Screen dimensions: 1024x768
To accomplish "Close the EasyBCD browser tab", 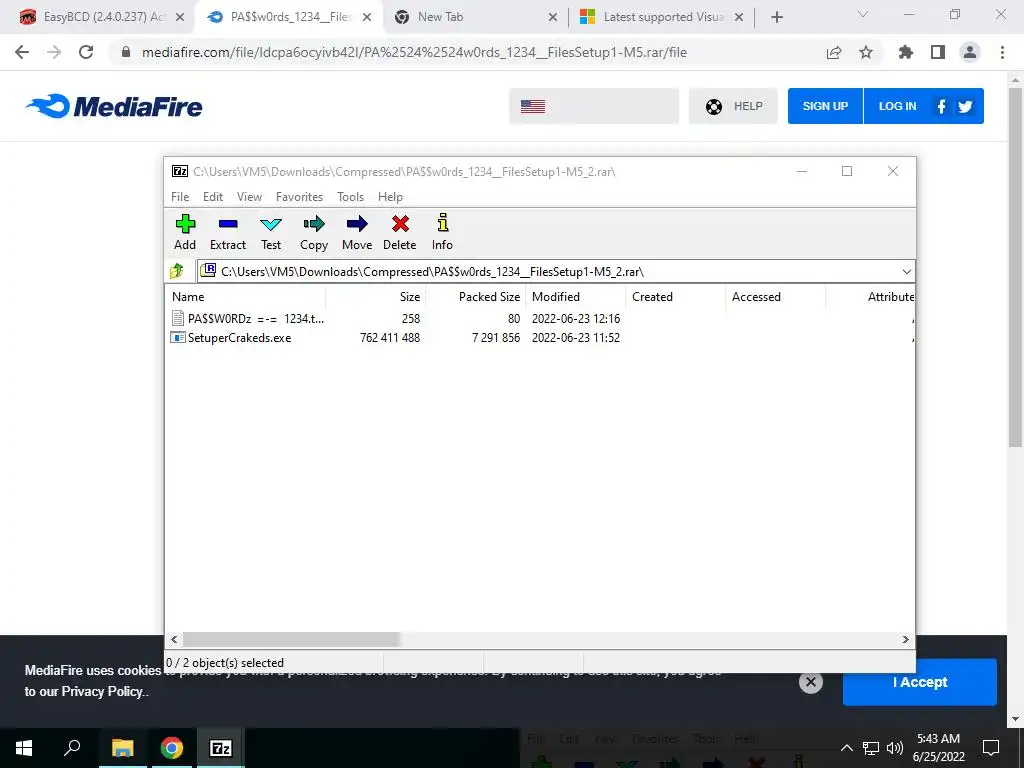I will (180, 17).
